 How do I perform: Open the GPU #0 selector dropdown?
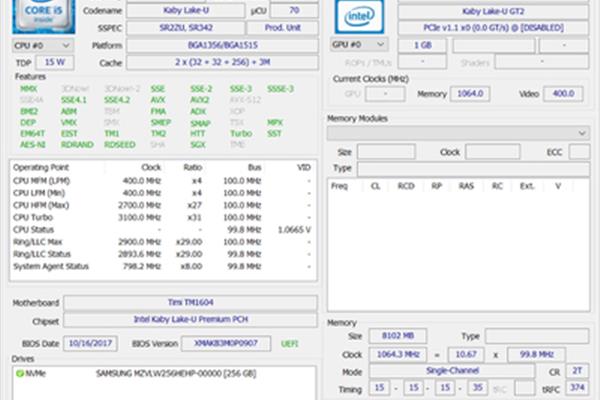click(359, 45)
